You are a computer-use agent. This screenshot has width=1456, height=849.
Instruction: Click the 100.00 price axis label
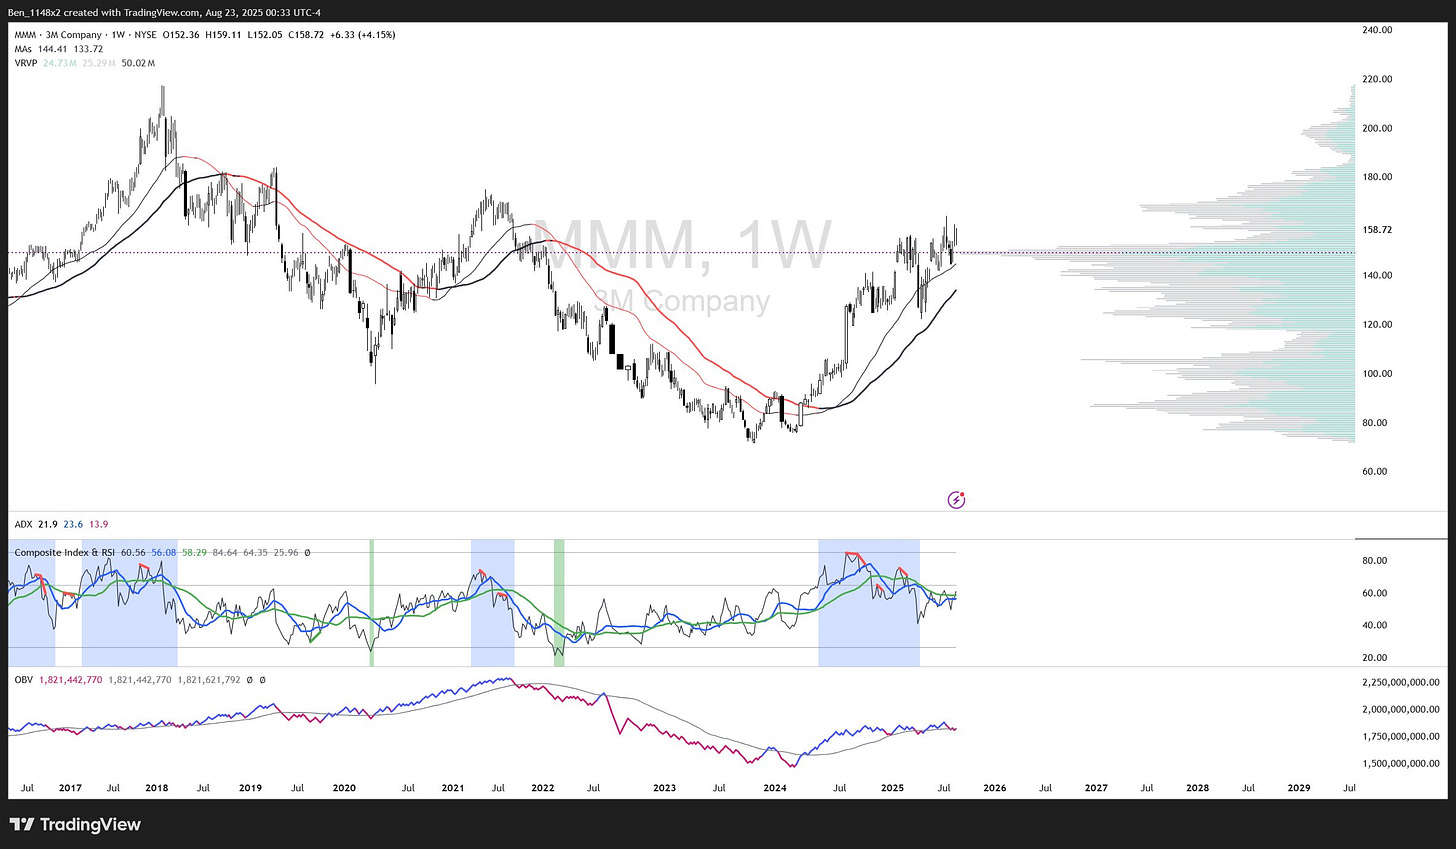click(x=1377, y=374)
